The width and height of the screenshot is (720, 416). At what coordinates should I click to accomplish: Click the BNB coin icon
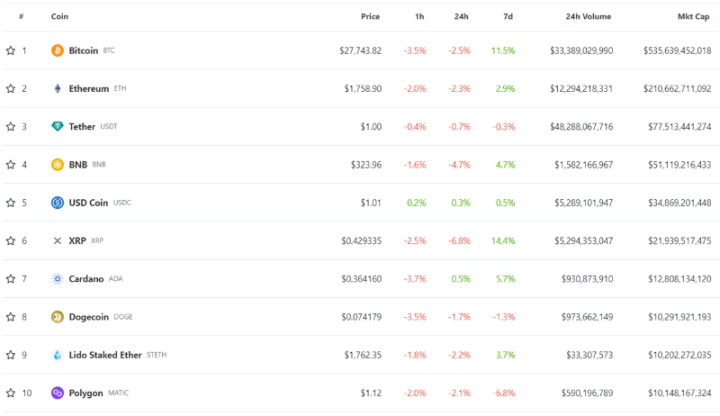[57, 165]
